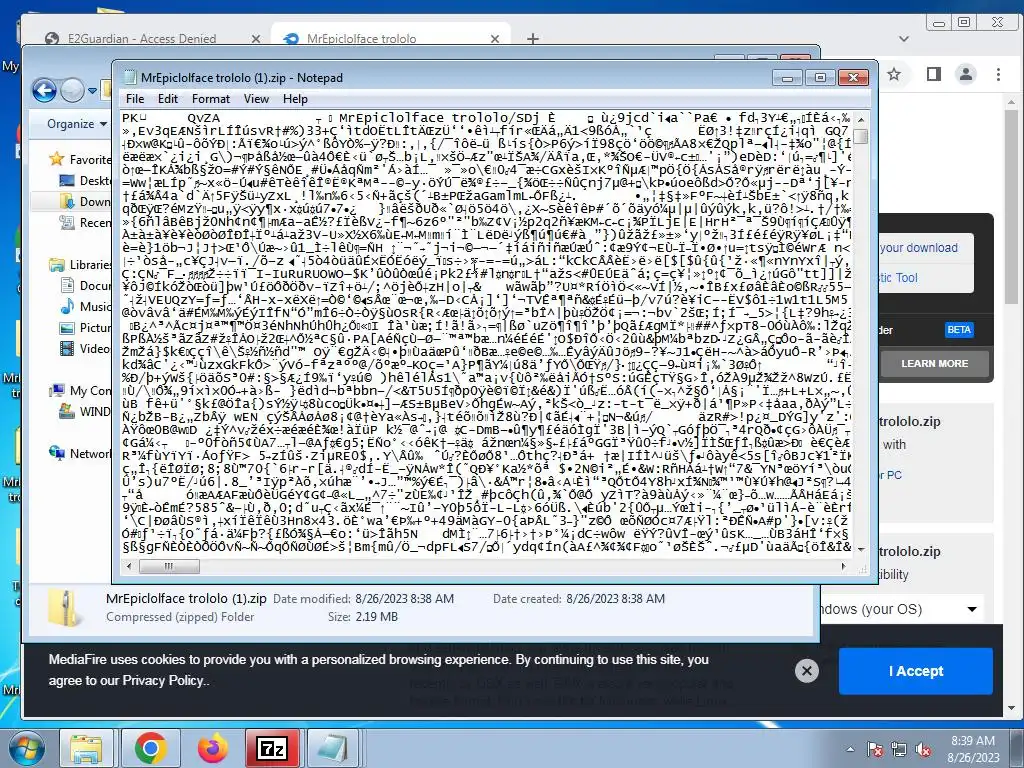The height and width of the screenshot is (768, 1024).
Task: Click the LEARN MORE button
Action: point(935,363)
